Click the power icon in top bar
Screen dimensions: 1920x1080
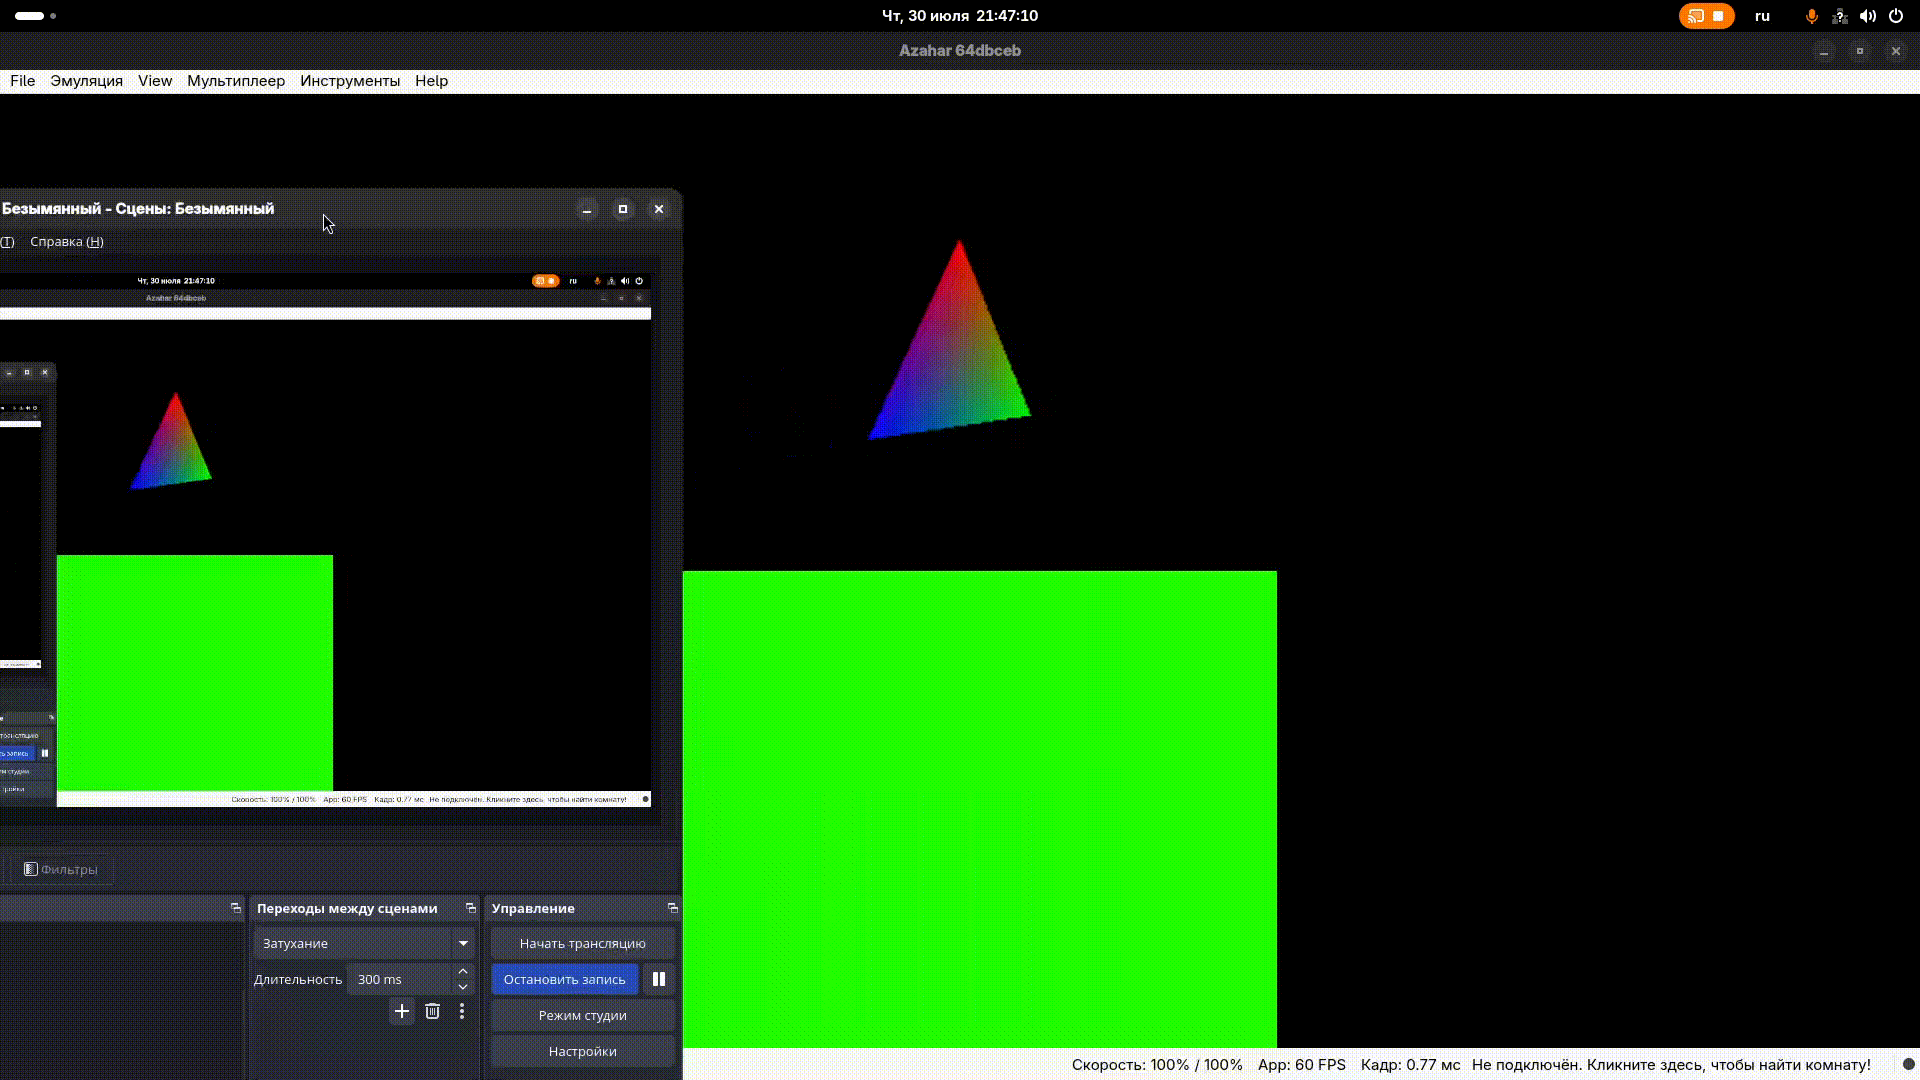tap(1896, 16)
